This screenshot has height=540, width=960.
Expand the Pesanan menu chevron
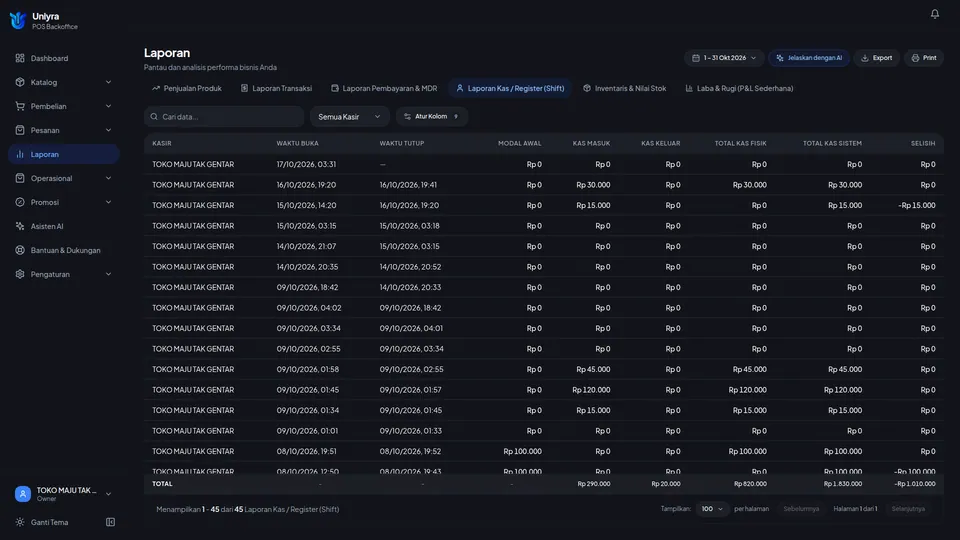(108, 130)
